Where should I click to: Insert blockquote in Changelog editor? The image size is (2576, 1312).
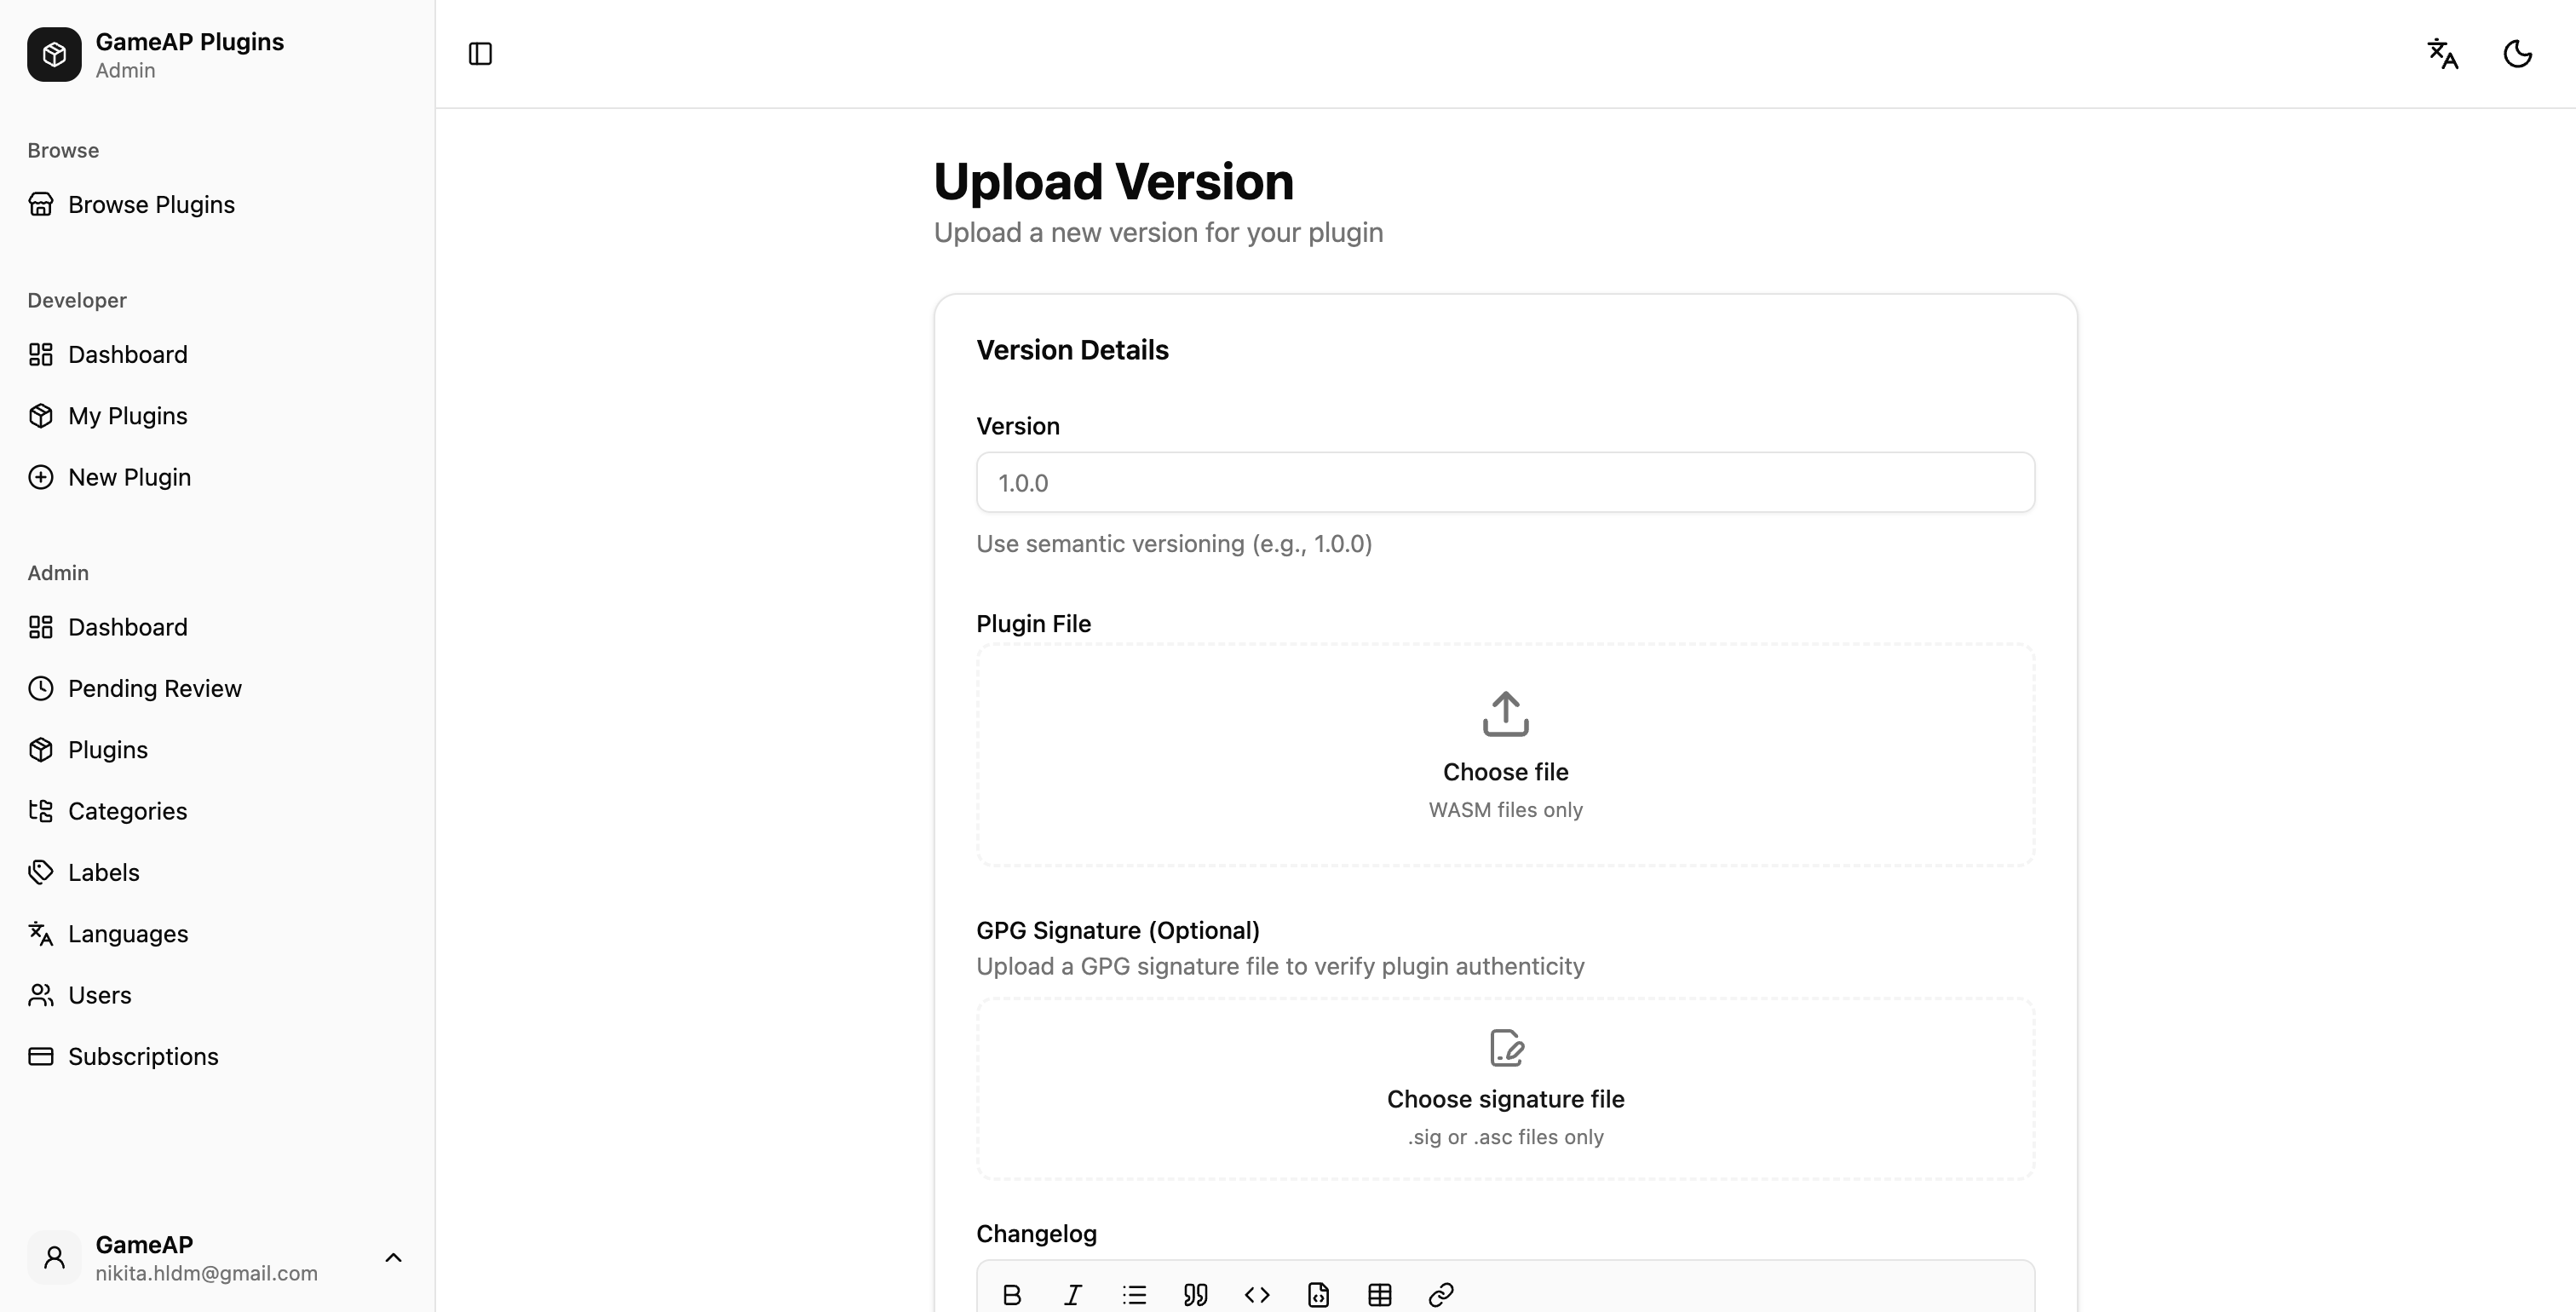click(1196, 1295)
